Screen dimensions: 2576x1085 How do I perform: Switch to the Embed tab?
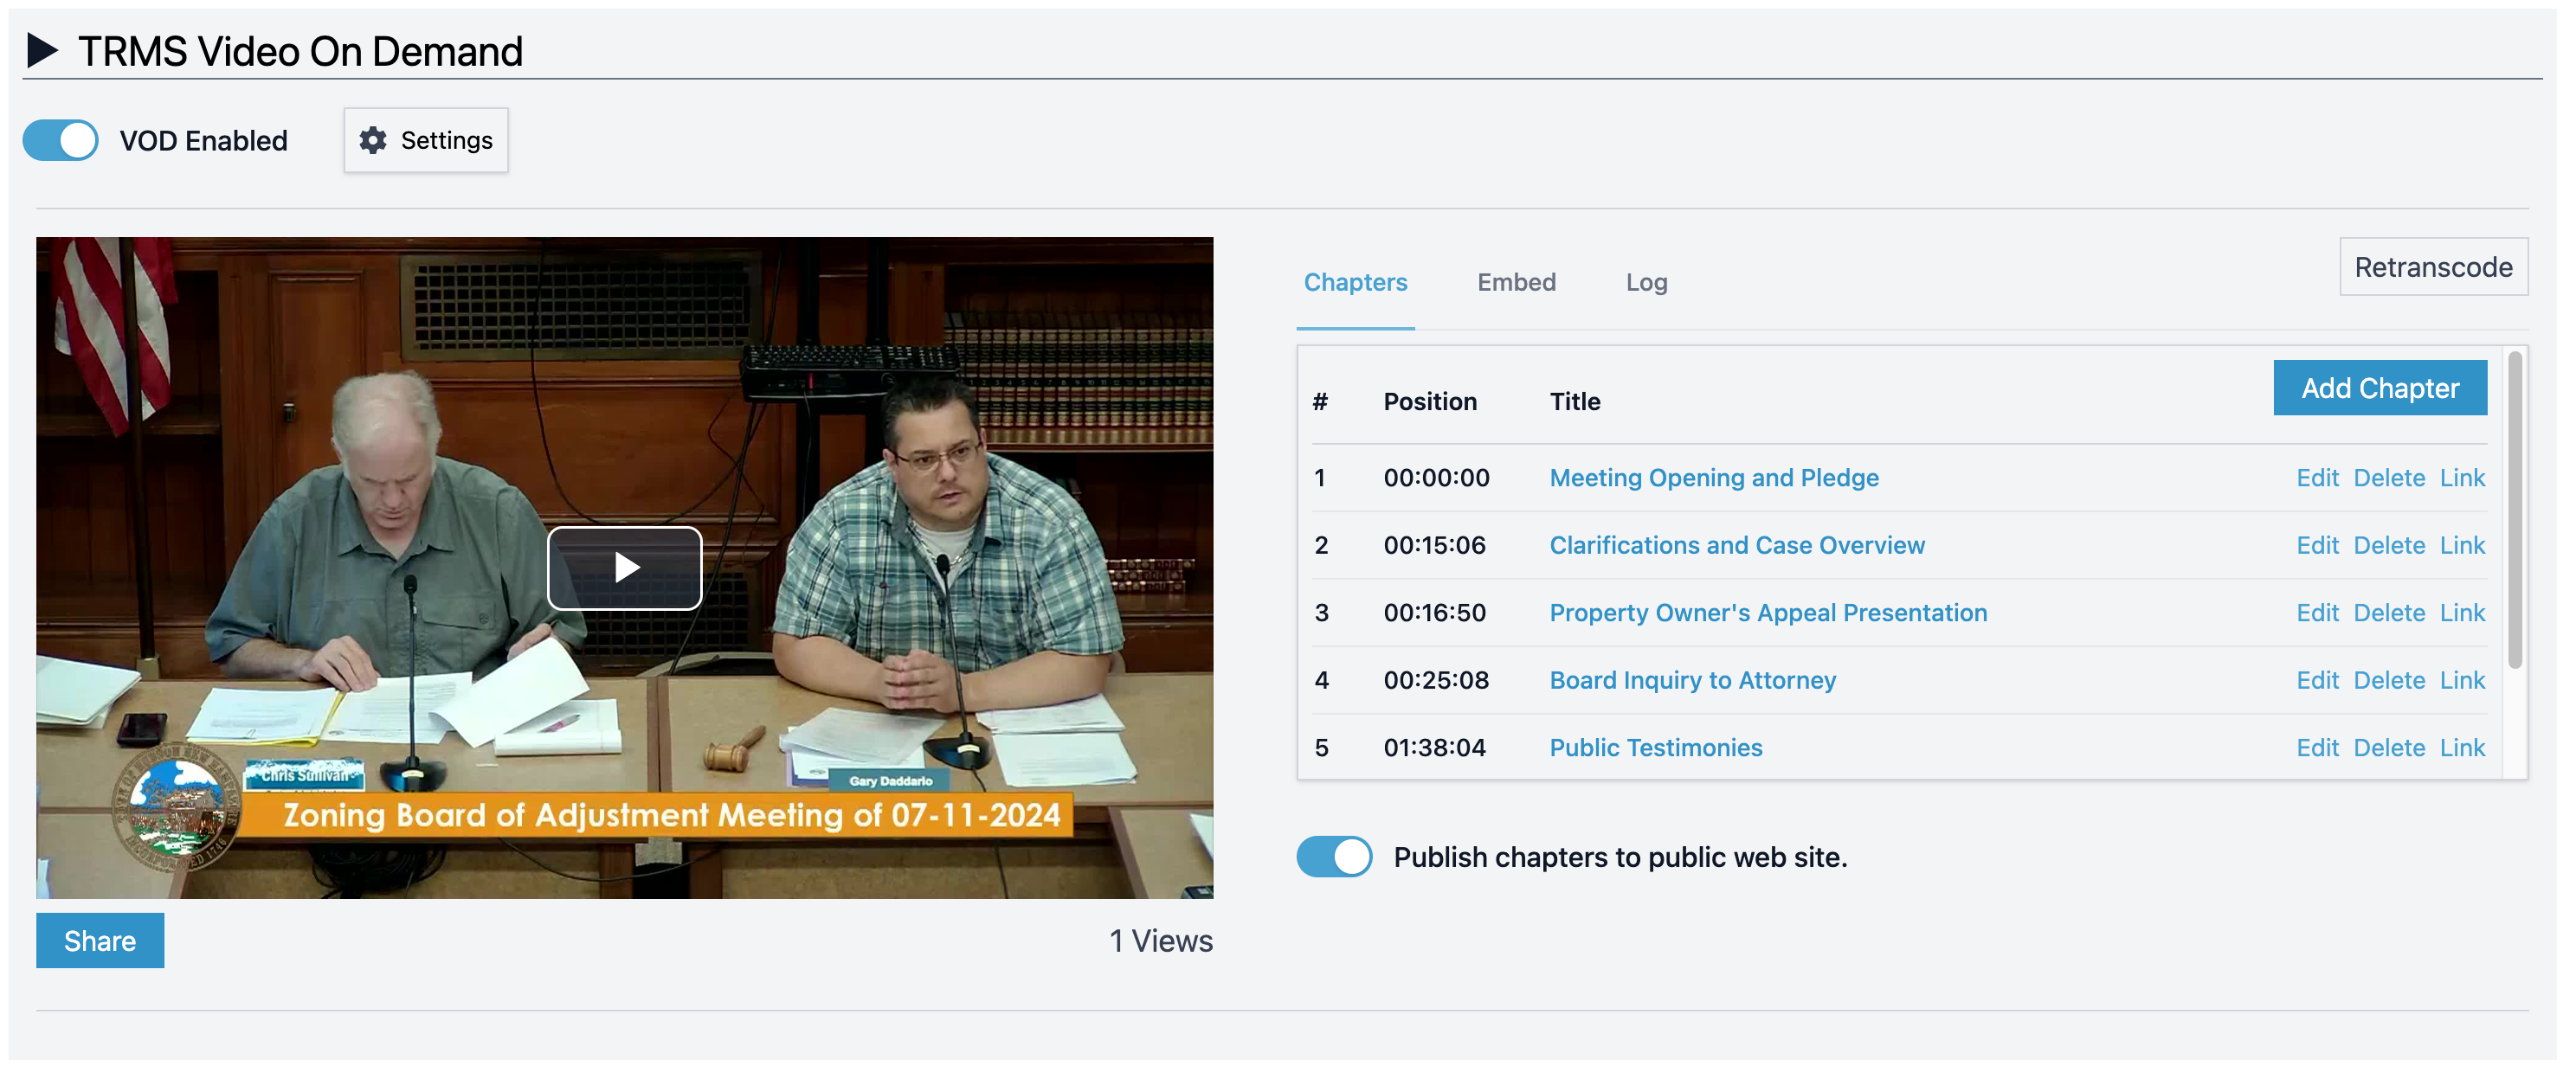(x=1516, y=282)
